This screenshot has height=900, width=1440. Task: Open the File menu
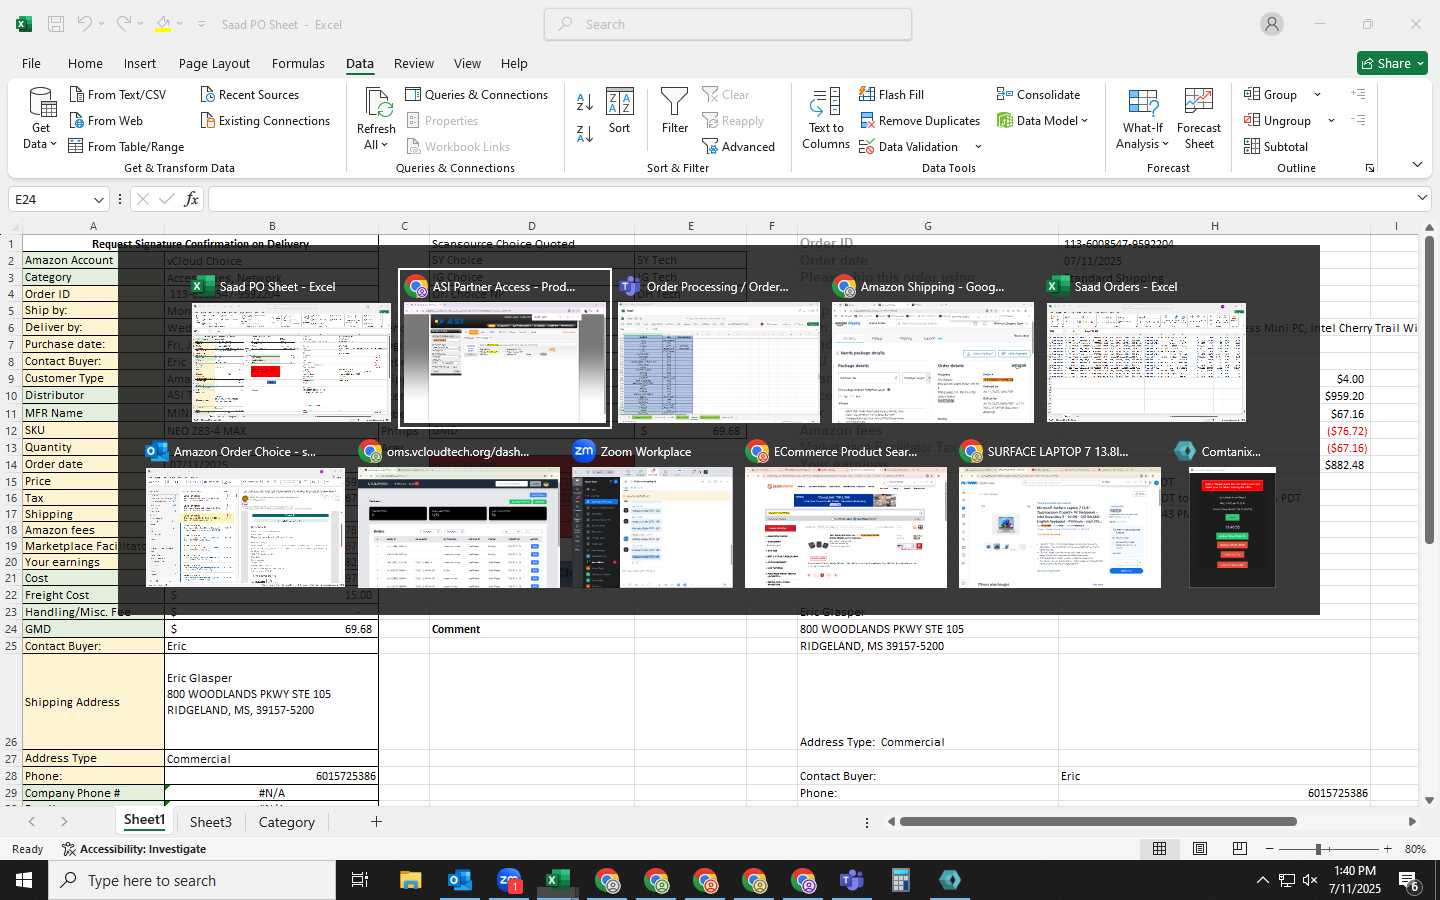point(31,63)
